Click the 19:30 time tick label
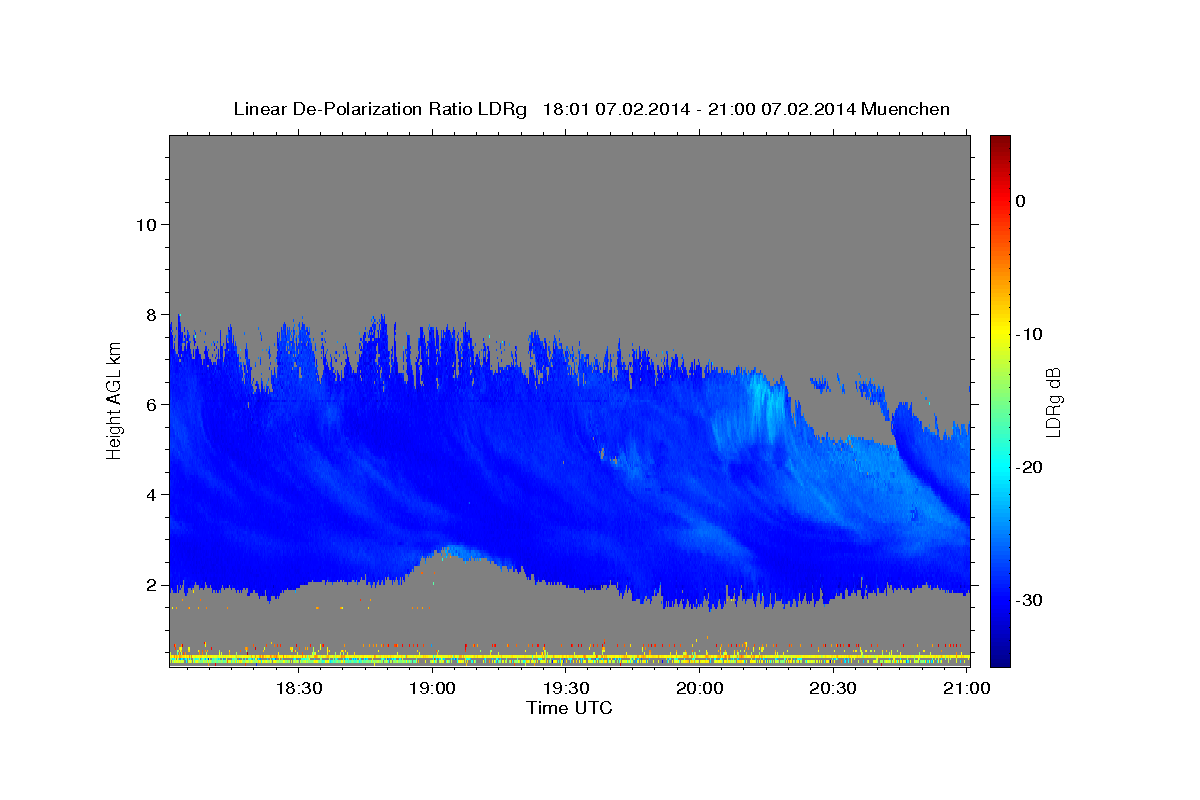Viewport: 1200px width, 800px height. pos(566,688)
